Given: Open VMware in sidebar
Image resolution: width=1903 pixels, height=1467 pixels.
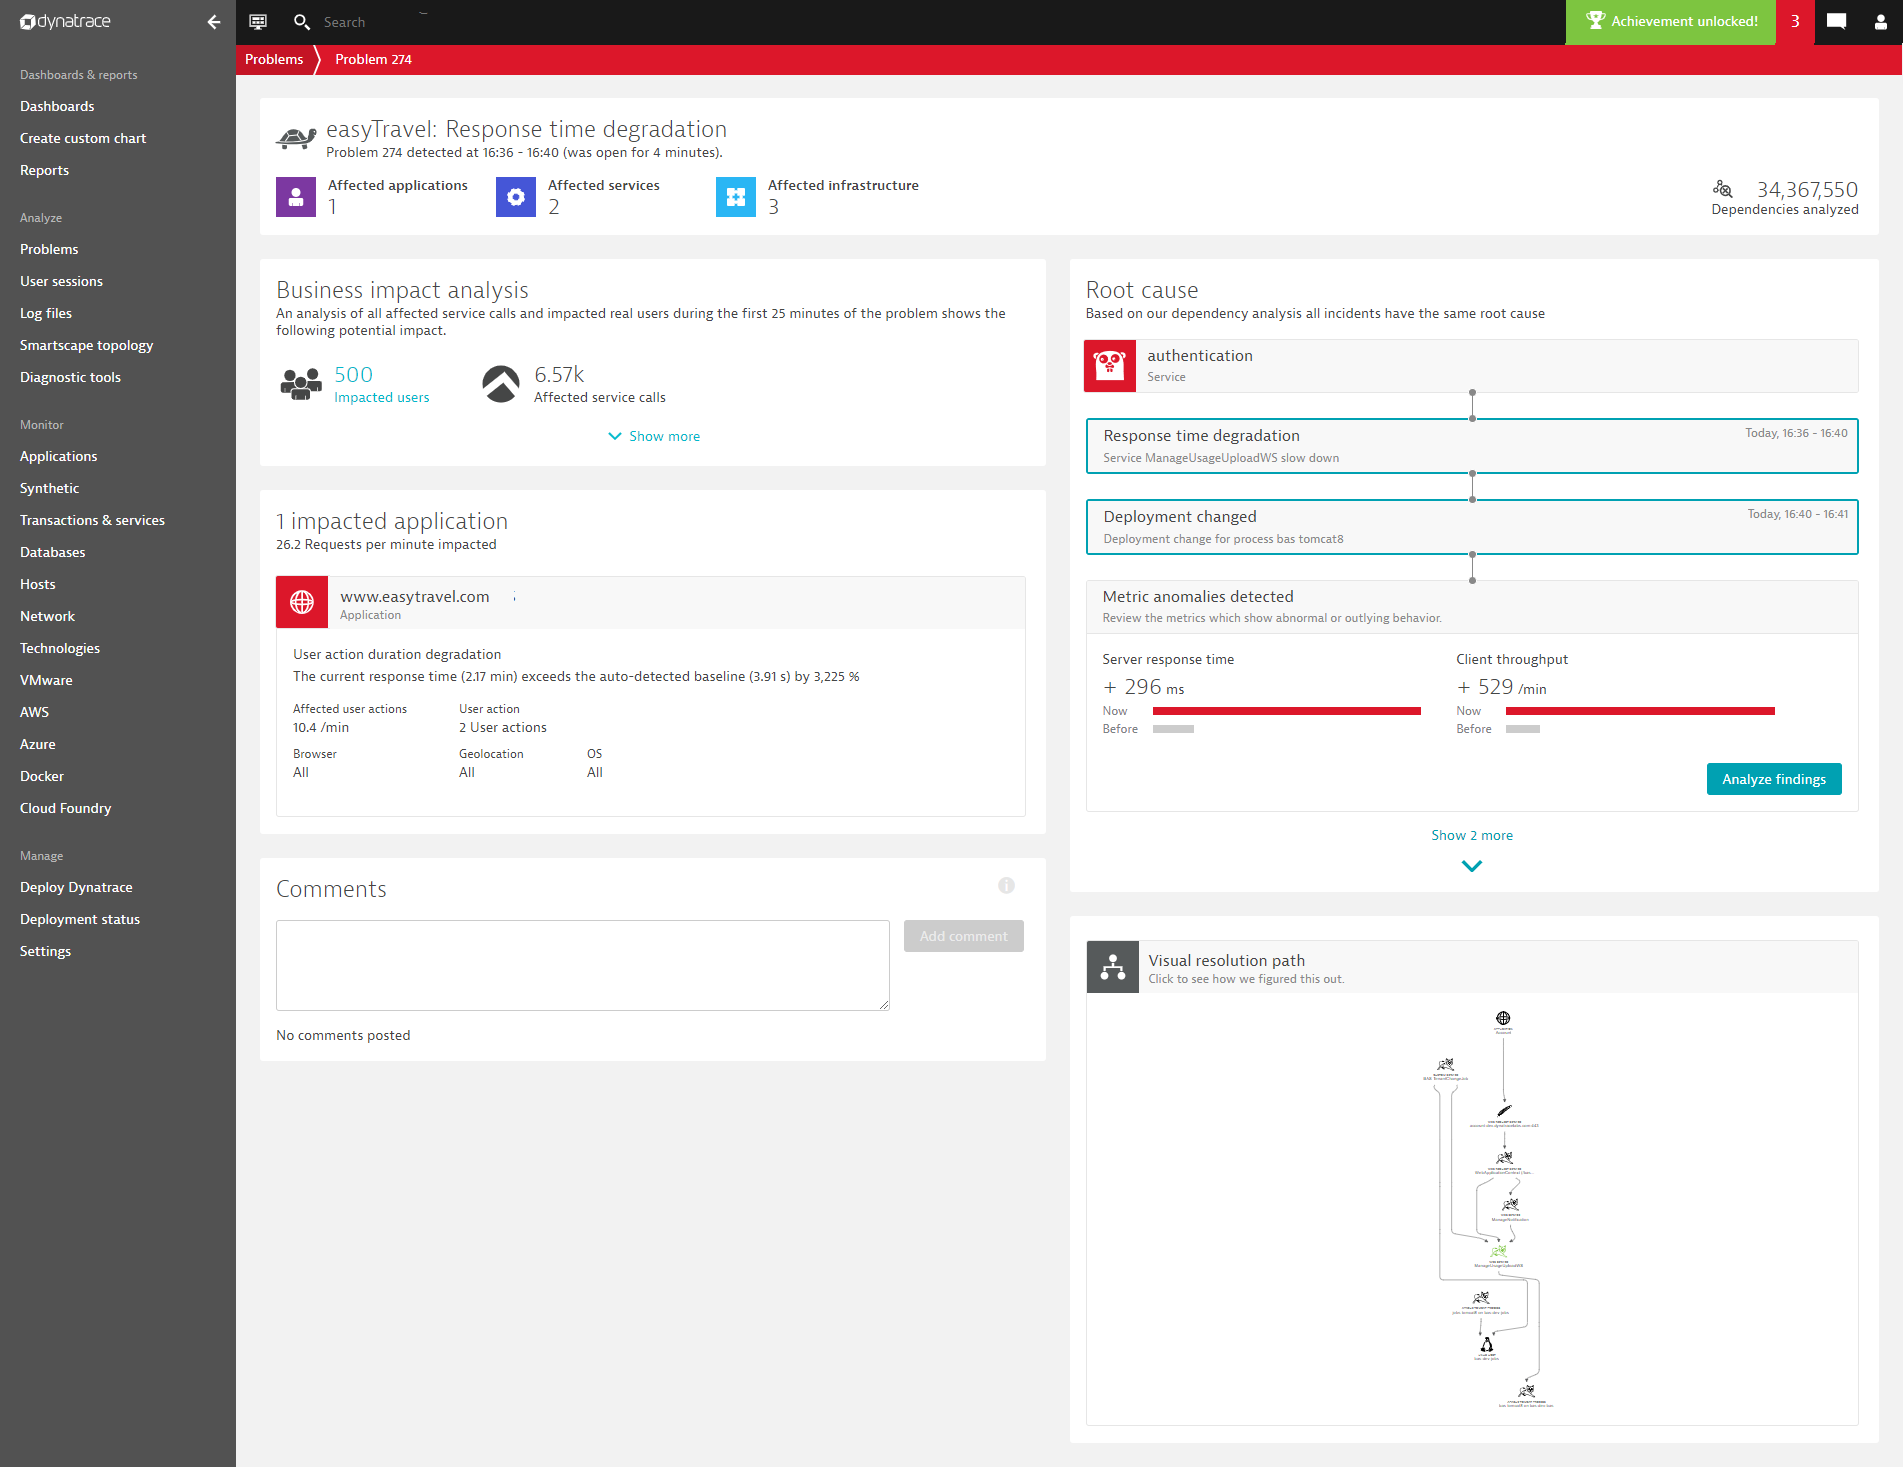Looking at the screenshot, I should coord(46,680).
